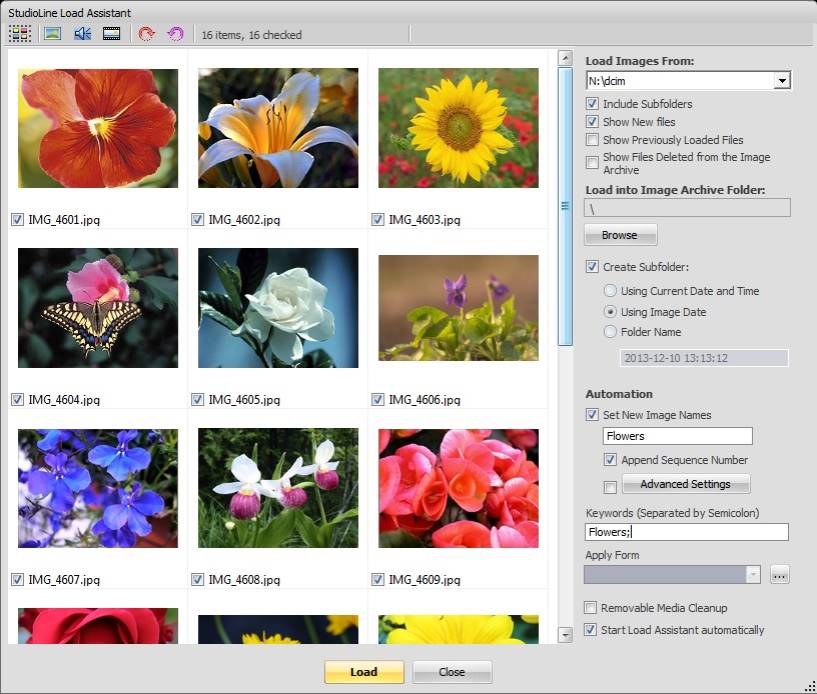
Task: Click the scrollbar down arrow
Action: tap(565, 635)
